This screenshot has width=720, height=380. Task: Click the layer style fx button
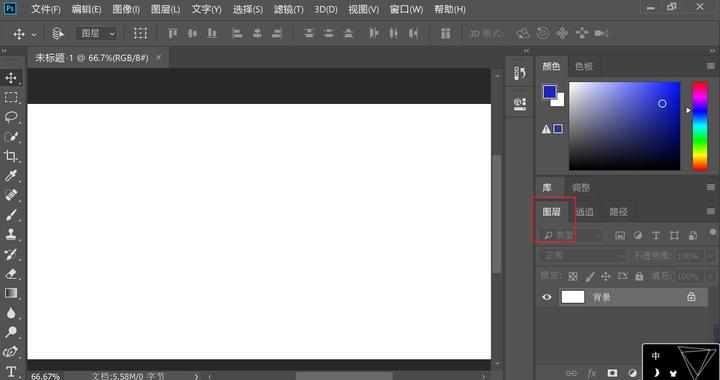point(591,373)
